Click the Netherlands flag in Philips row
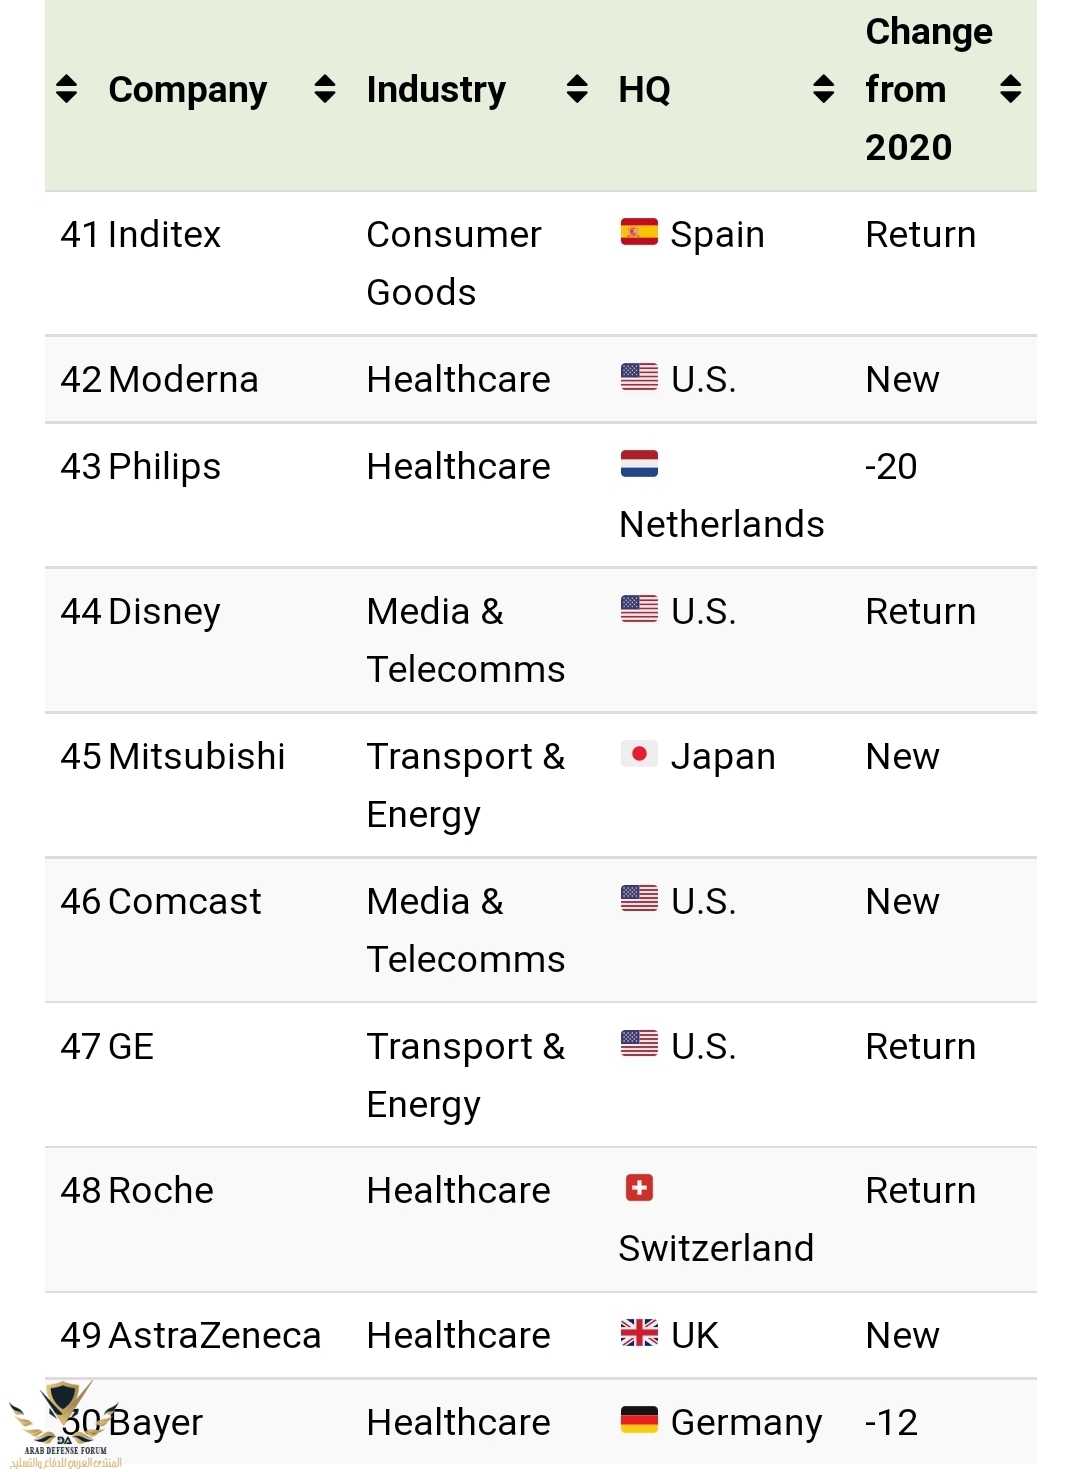This screenshot has width=1079, height=1472. click(x=639, y=464)
